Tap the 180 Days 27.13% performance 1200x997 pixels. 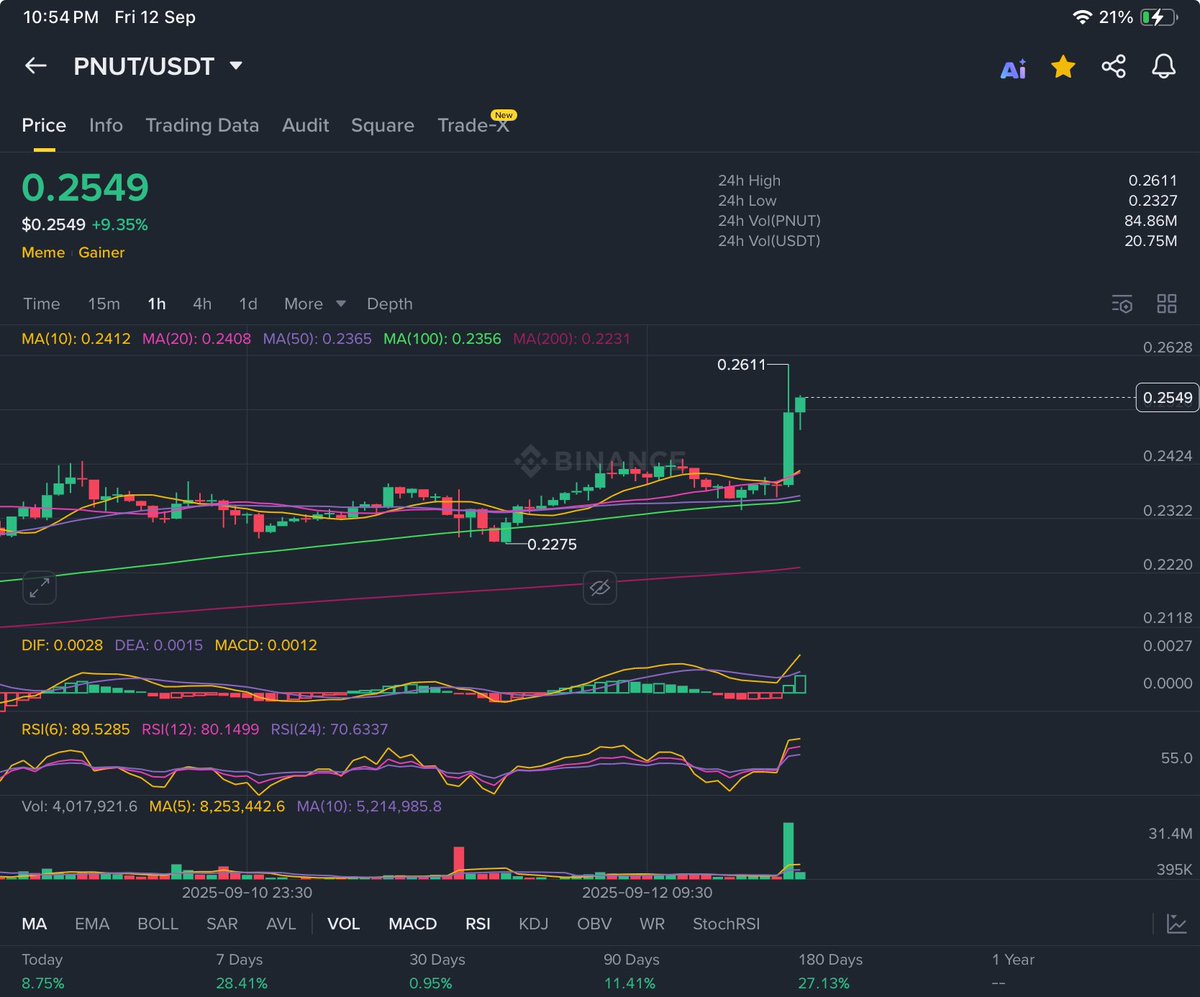pos(830,971)
